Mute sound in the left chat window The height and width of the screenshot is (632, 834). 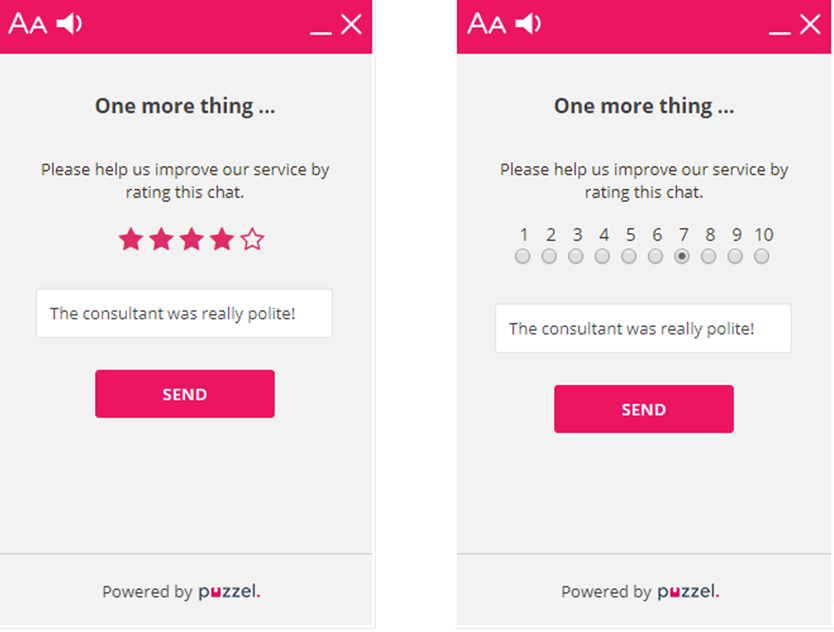click(69, 23)
